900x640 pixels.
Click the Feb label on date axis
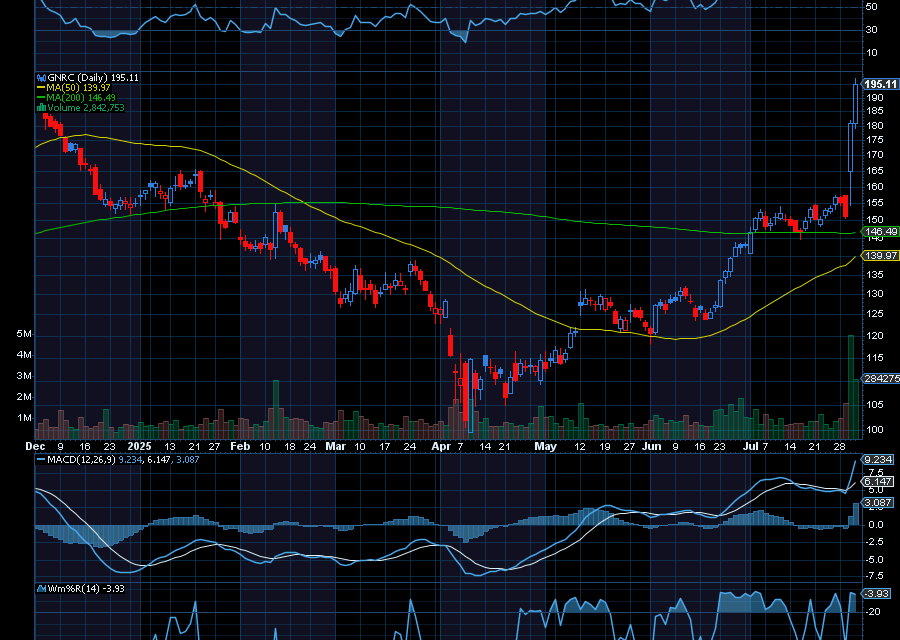(240, 447)
